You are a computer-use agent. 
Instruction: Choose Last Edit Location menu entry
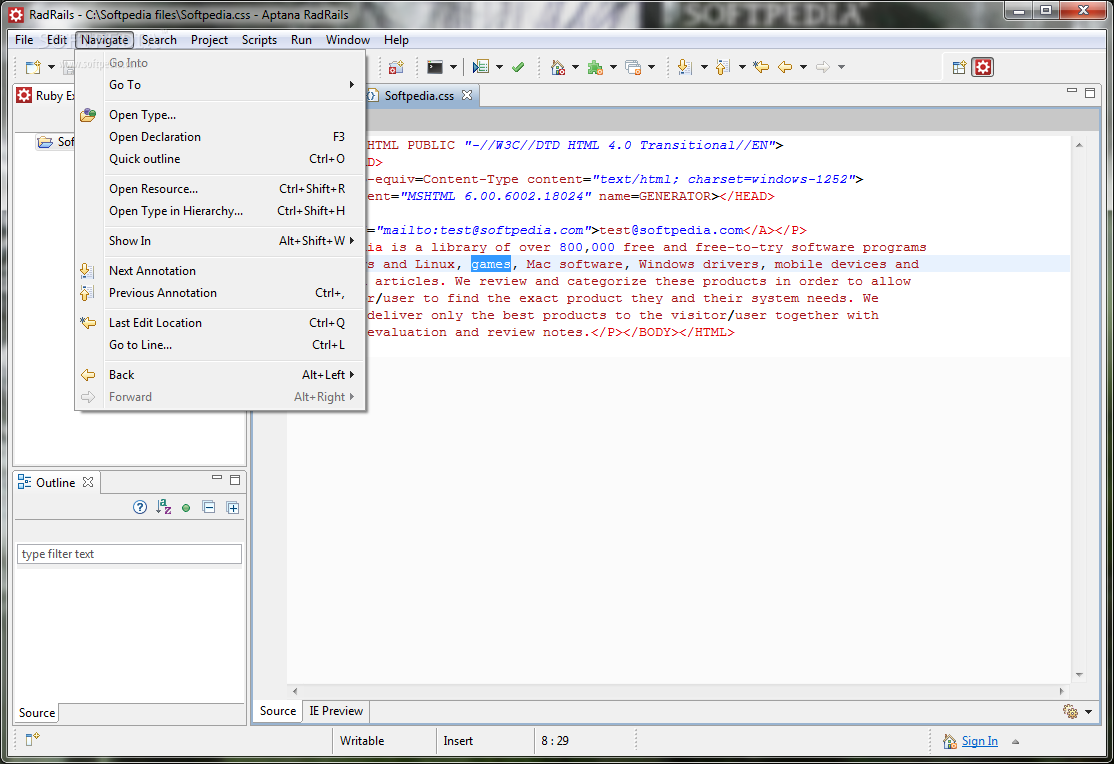(220, 323)
